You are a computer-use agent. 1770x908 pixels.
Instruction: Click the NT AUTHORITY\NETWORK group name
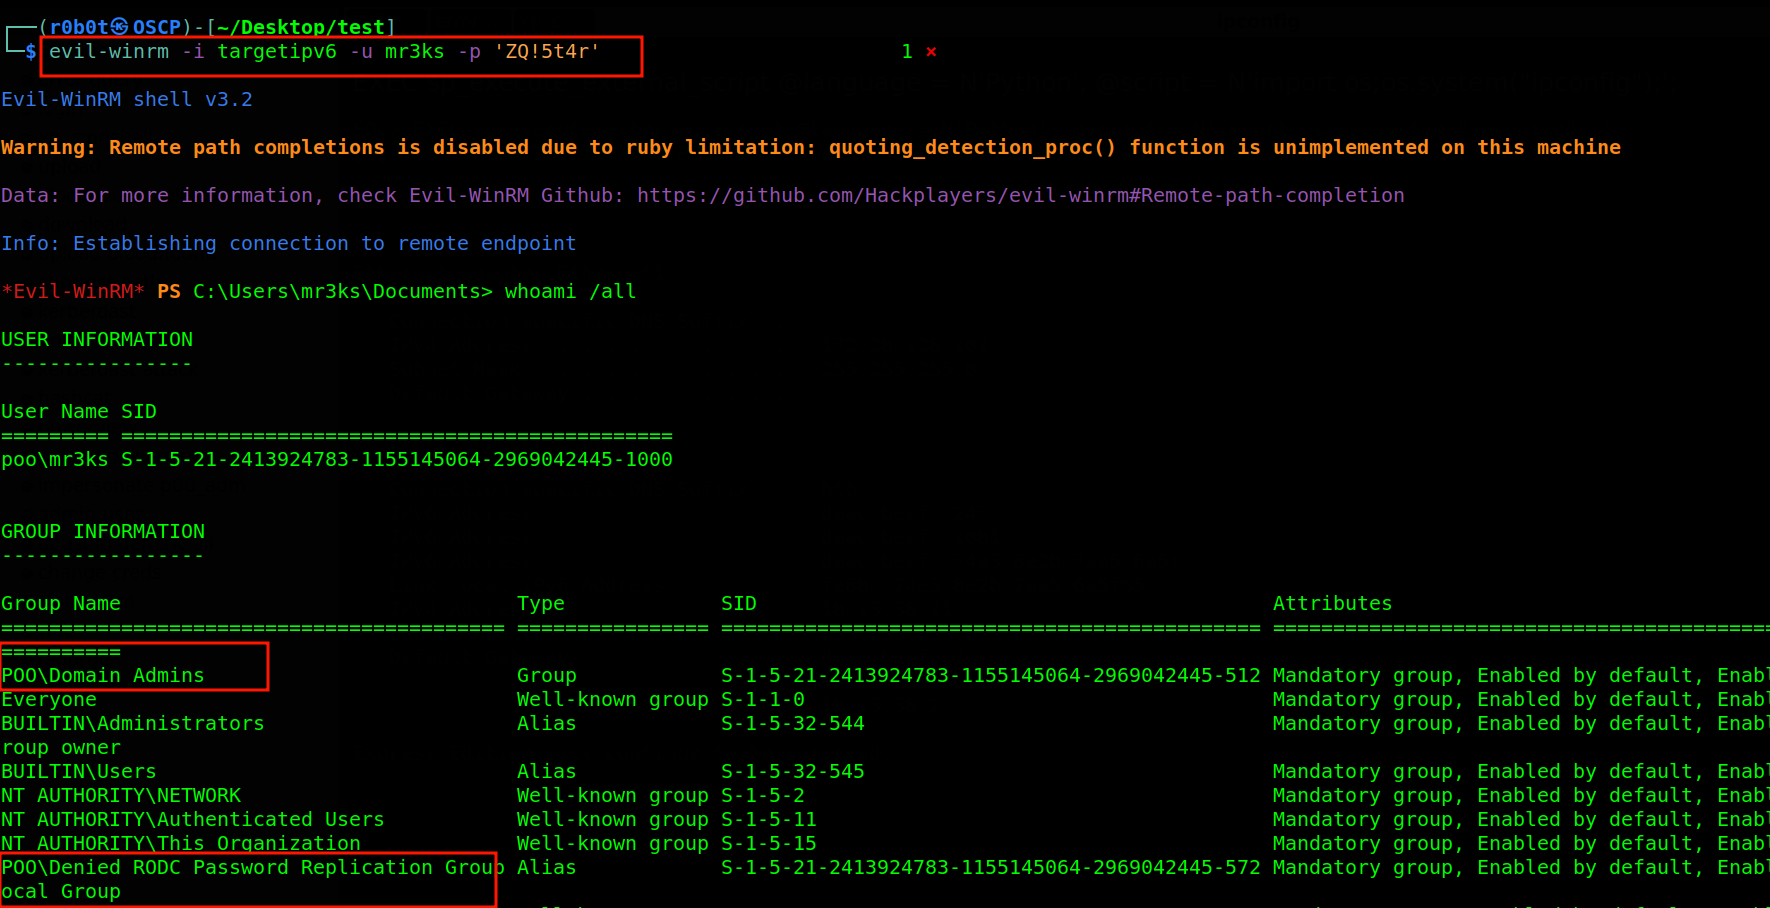121,796
